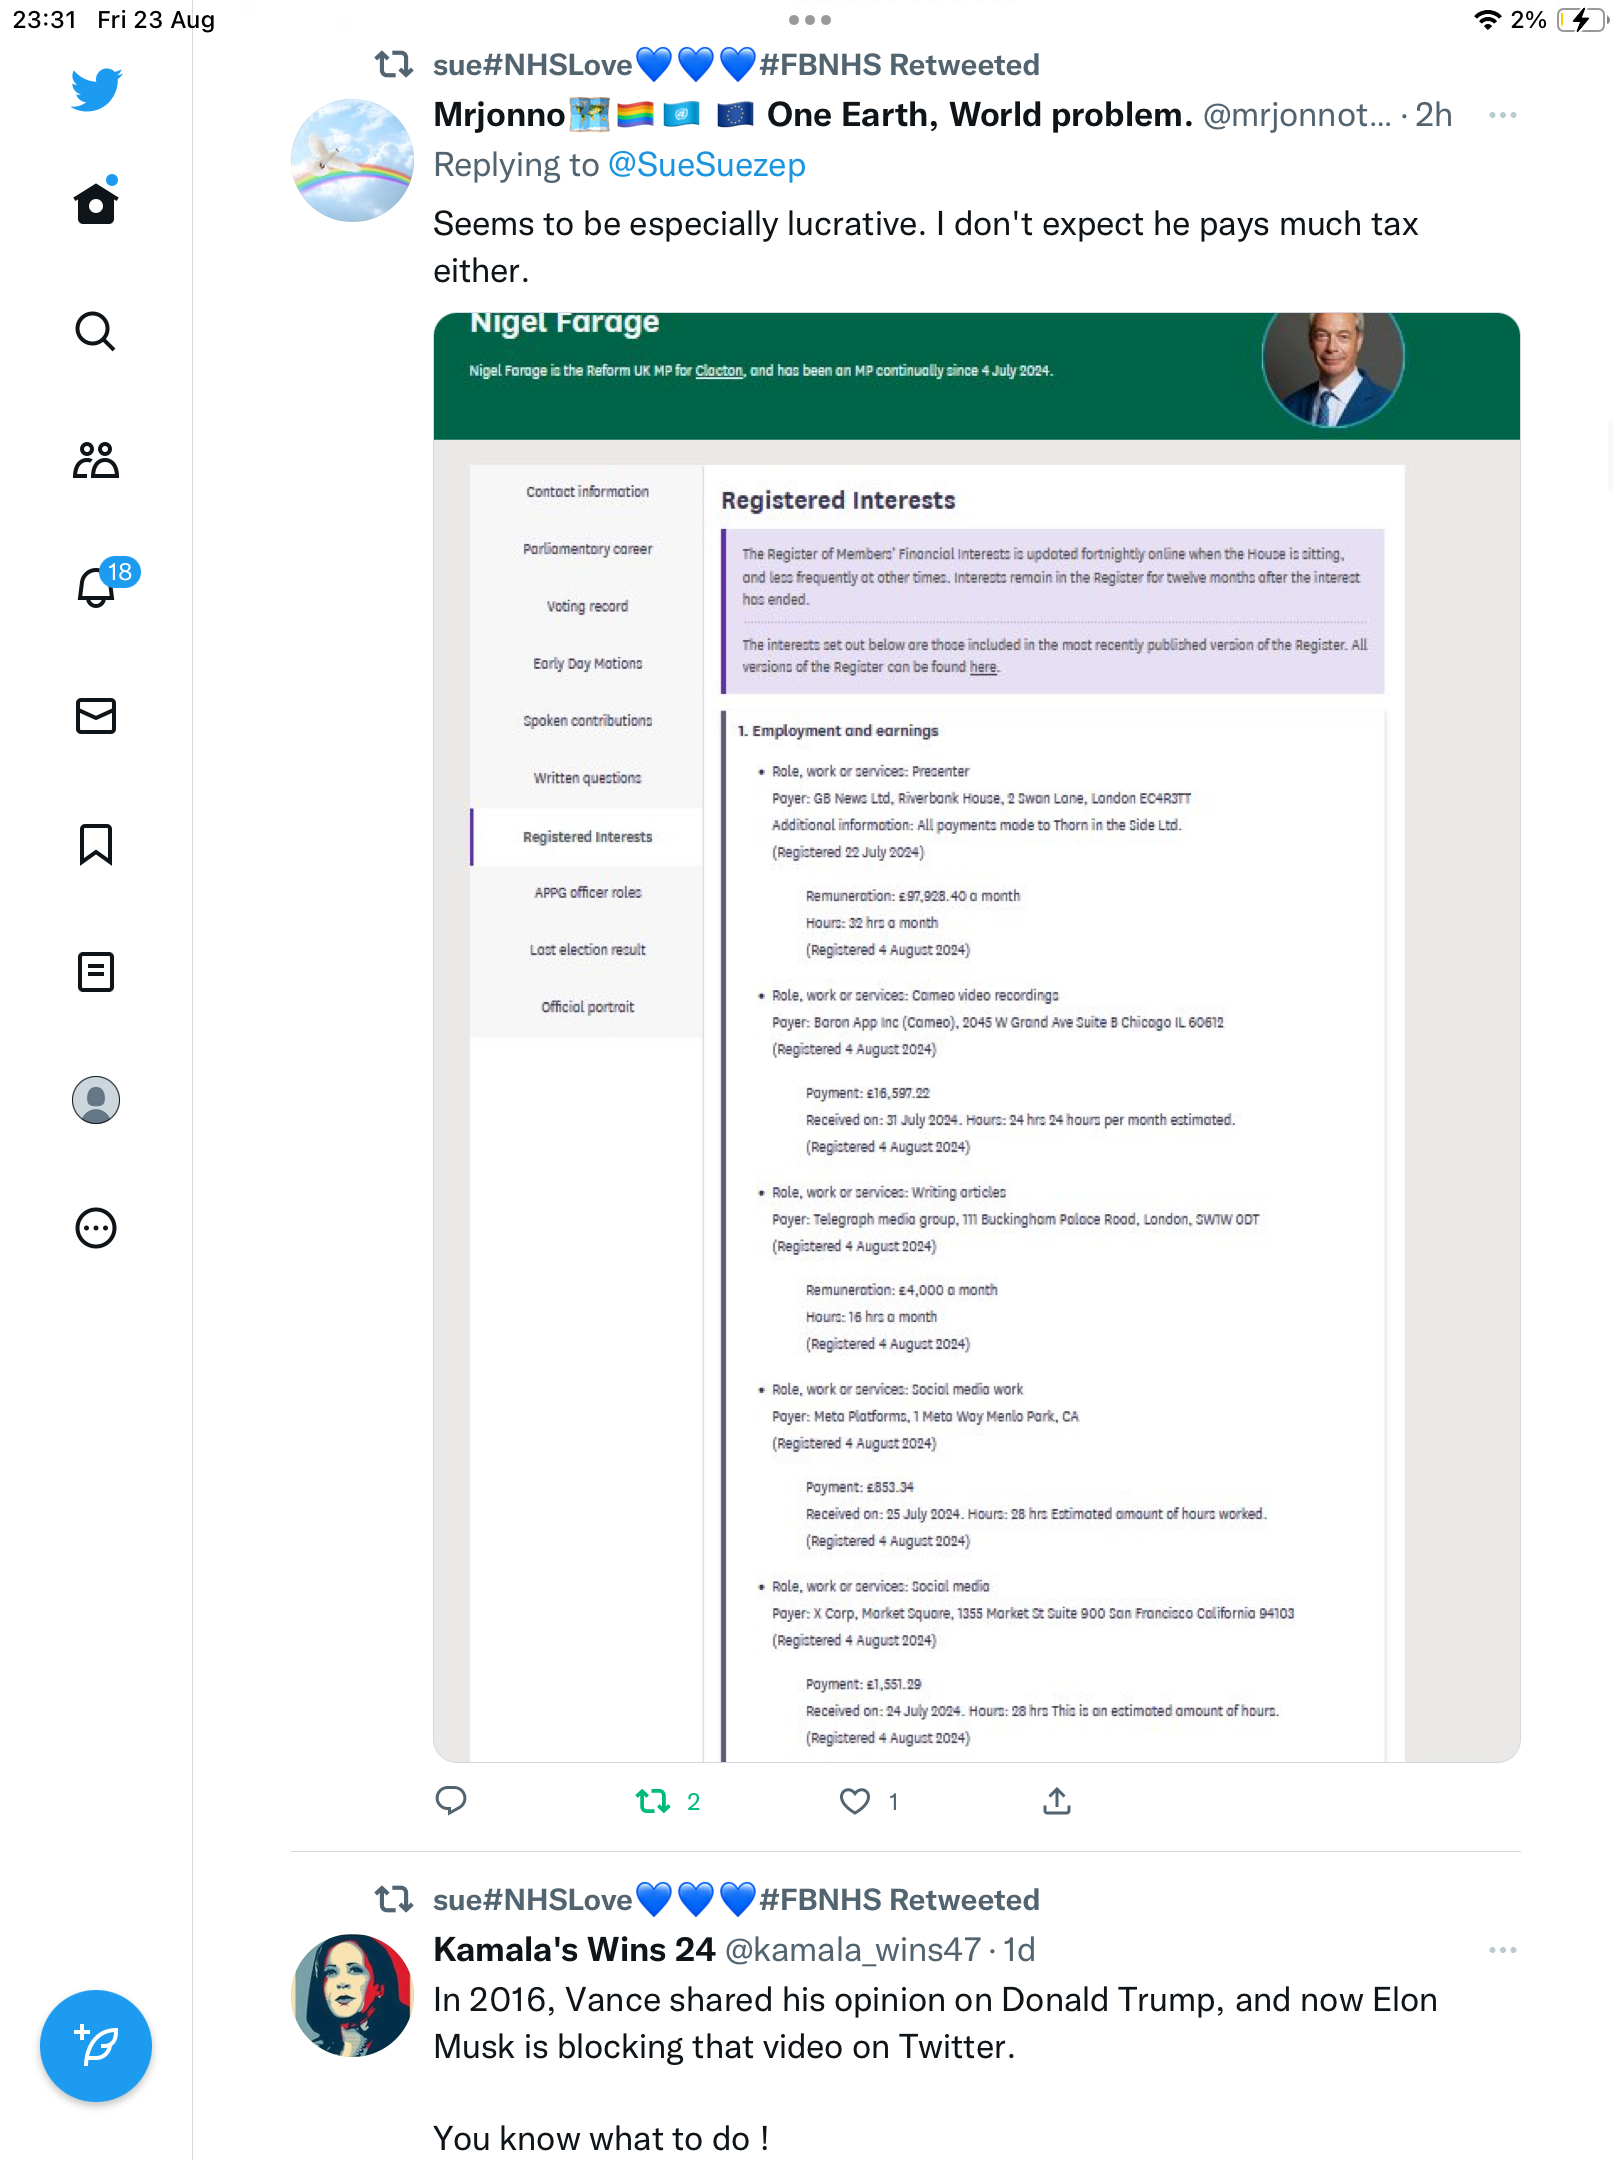Open more options on Mrjonno's tweet
Screen dimensions: 1620x2160
click(1502, 116)
